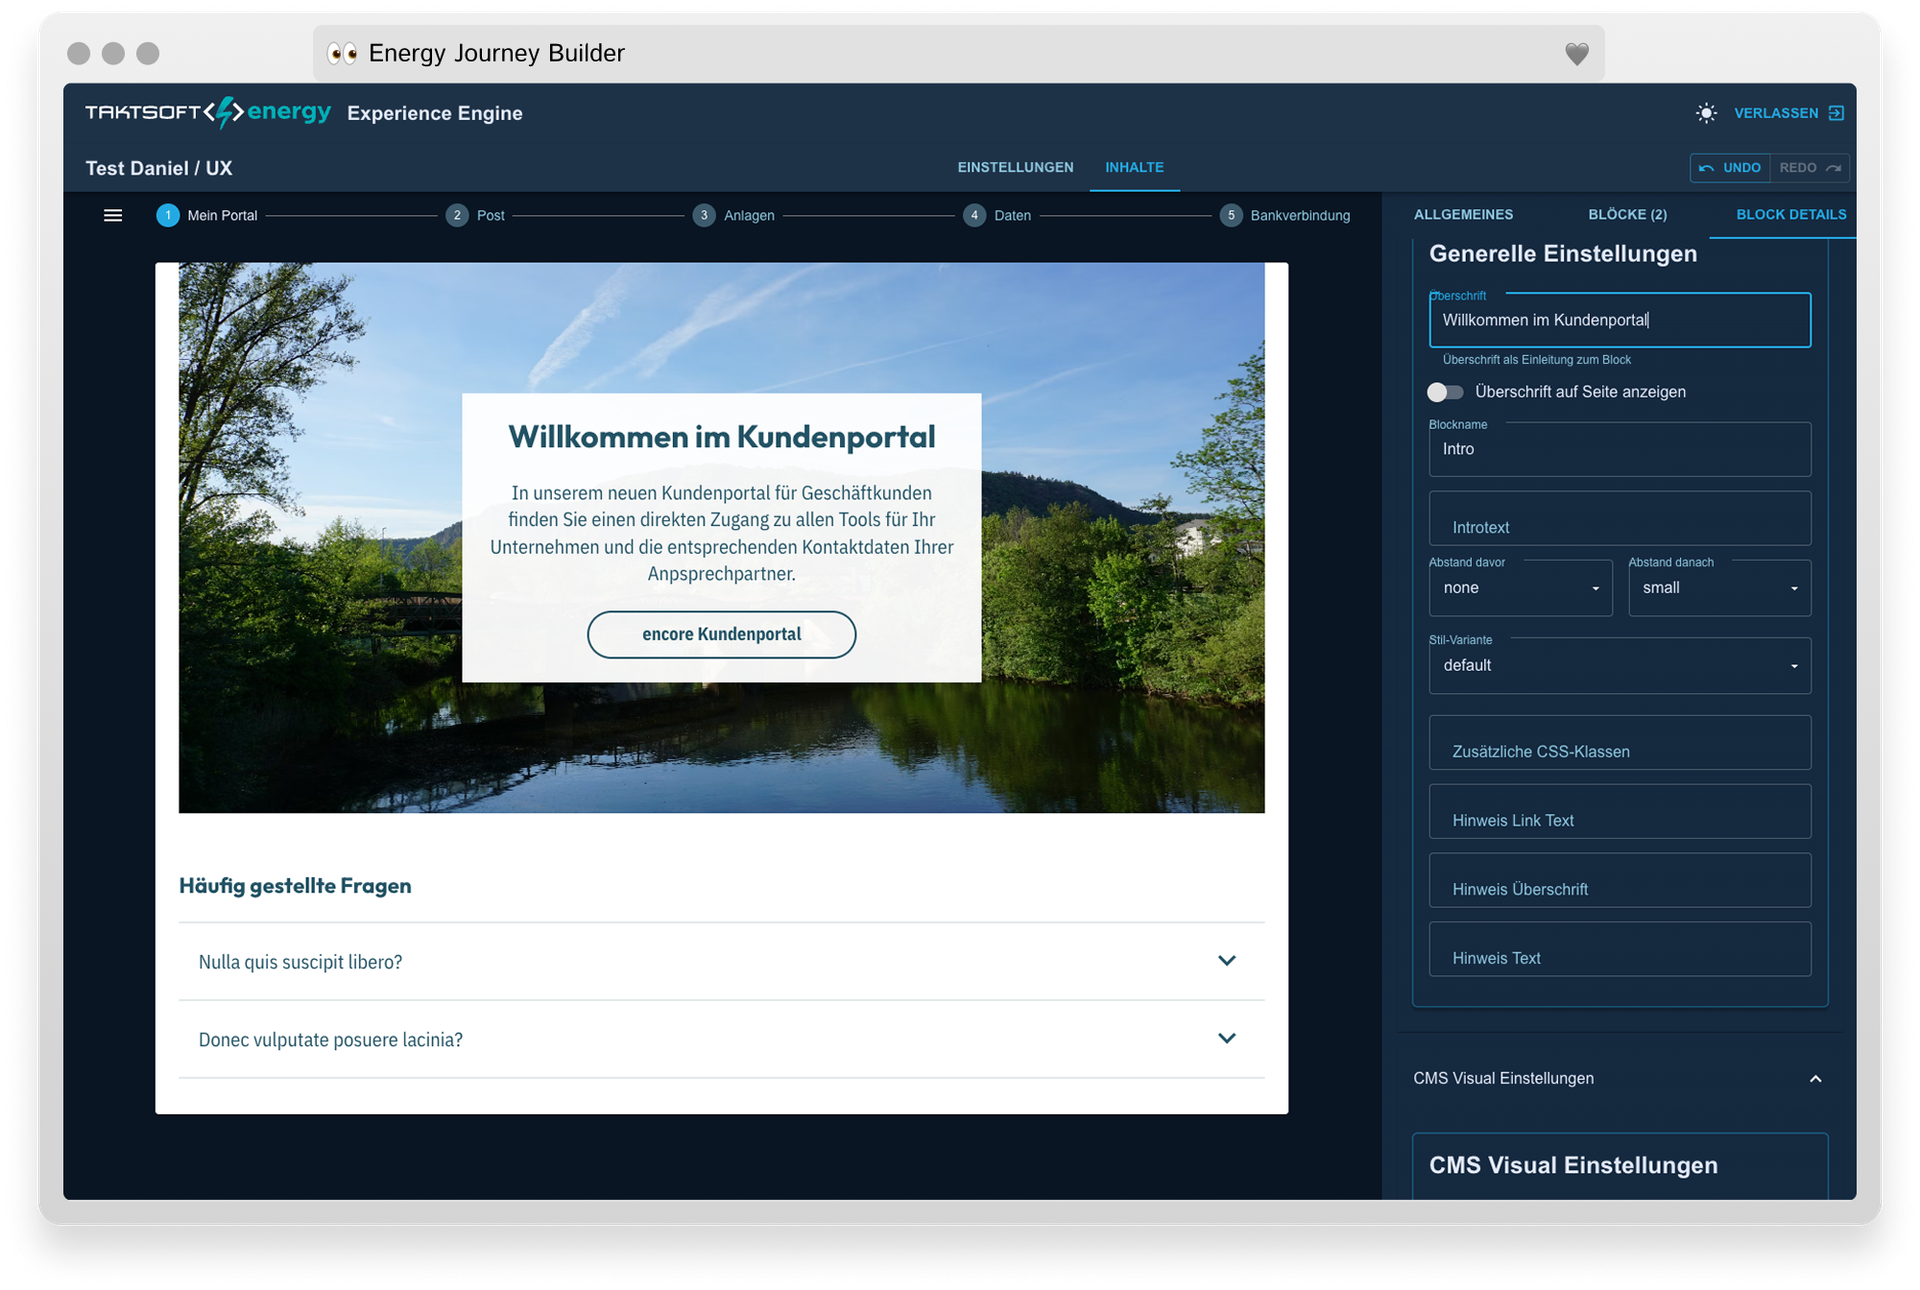The height and width of the screenshot is (1290, 1920).
Task: Click the Verlassen exit icon
Action: point(1836,113)
